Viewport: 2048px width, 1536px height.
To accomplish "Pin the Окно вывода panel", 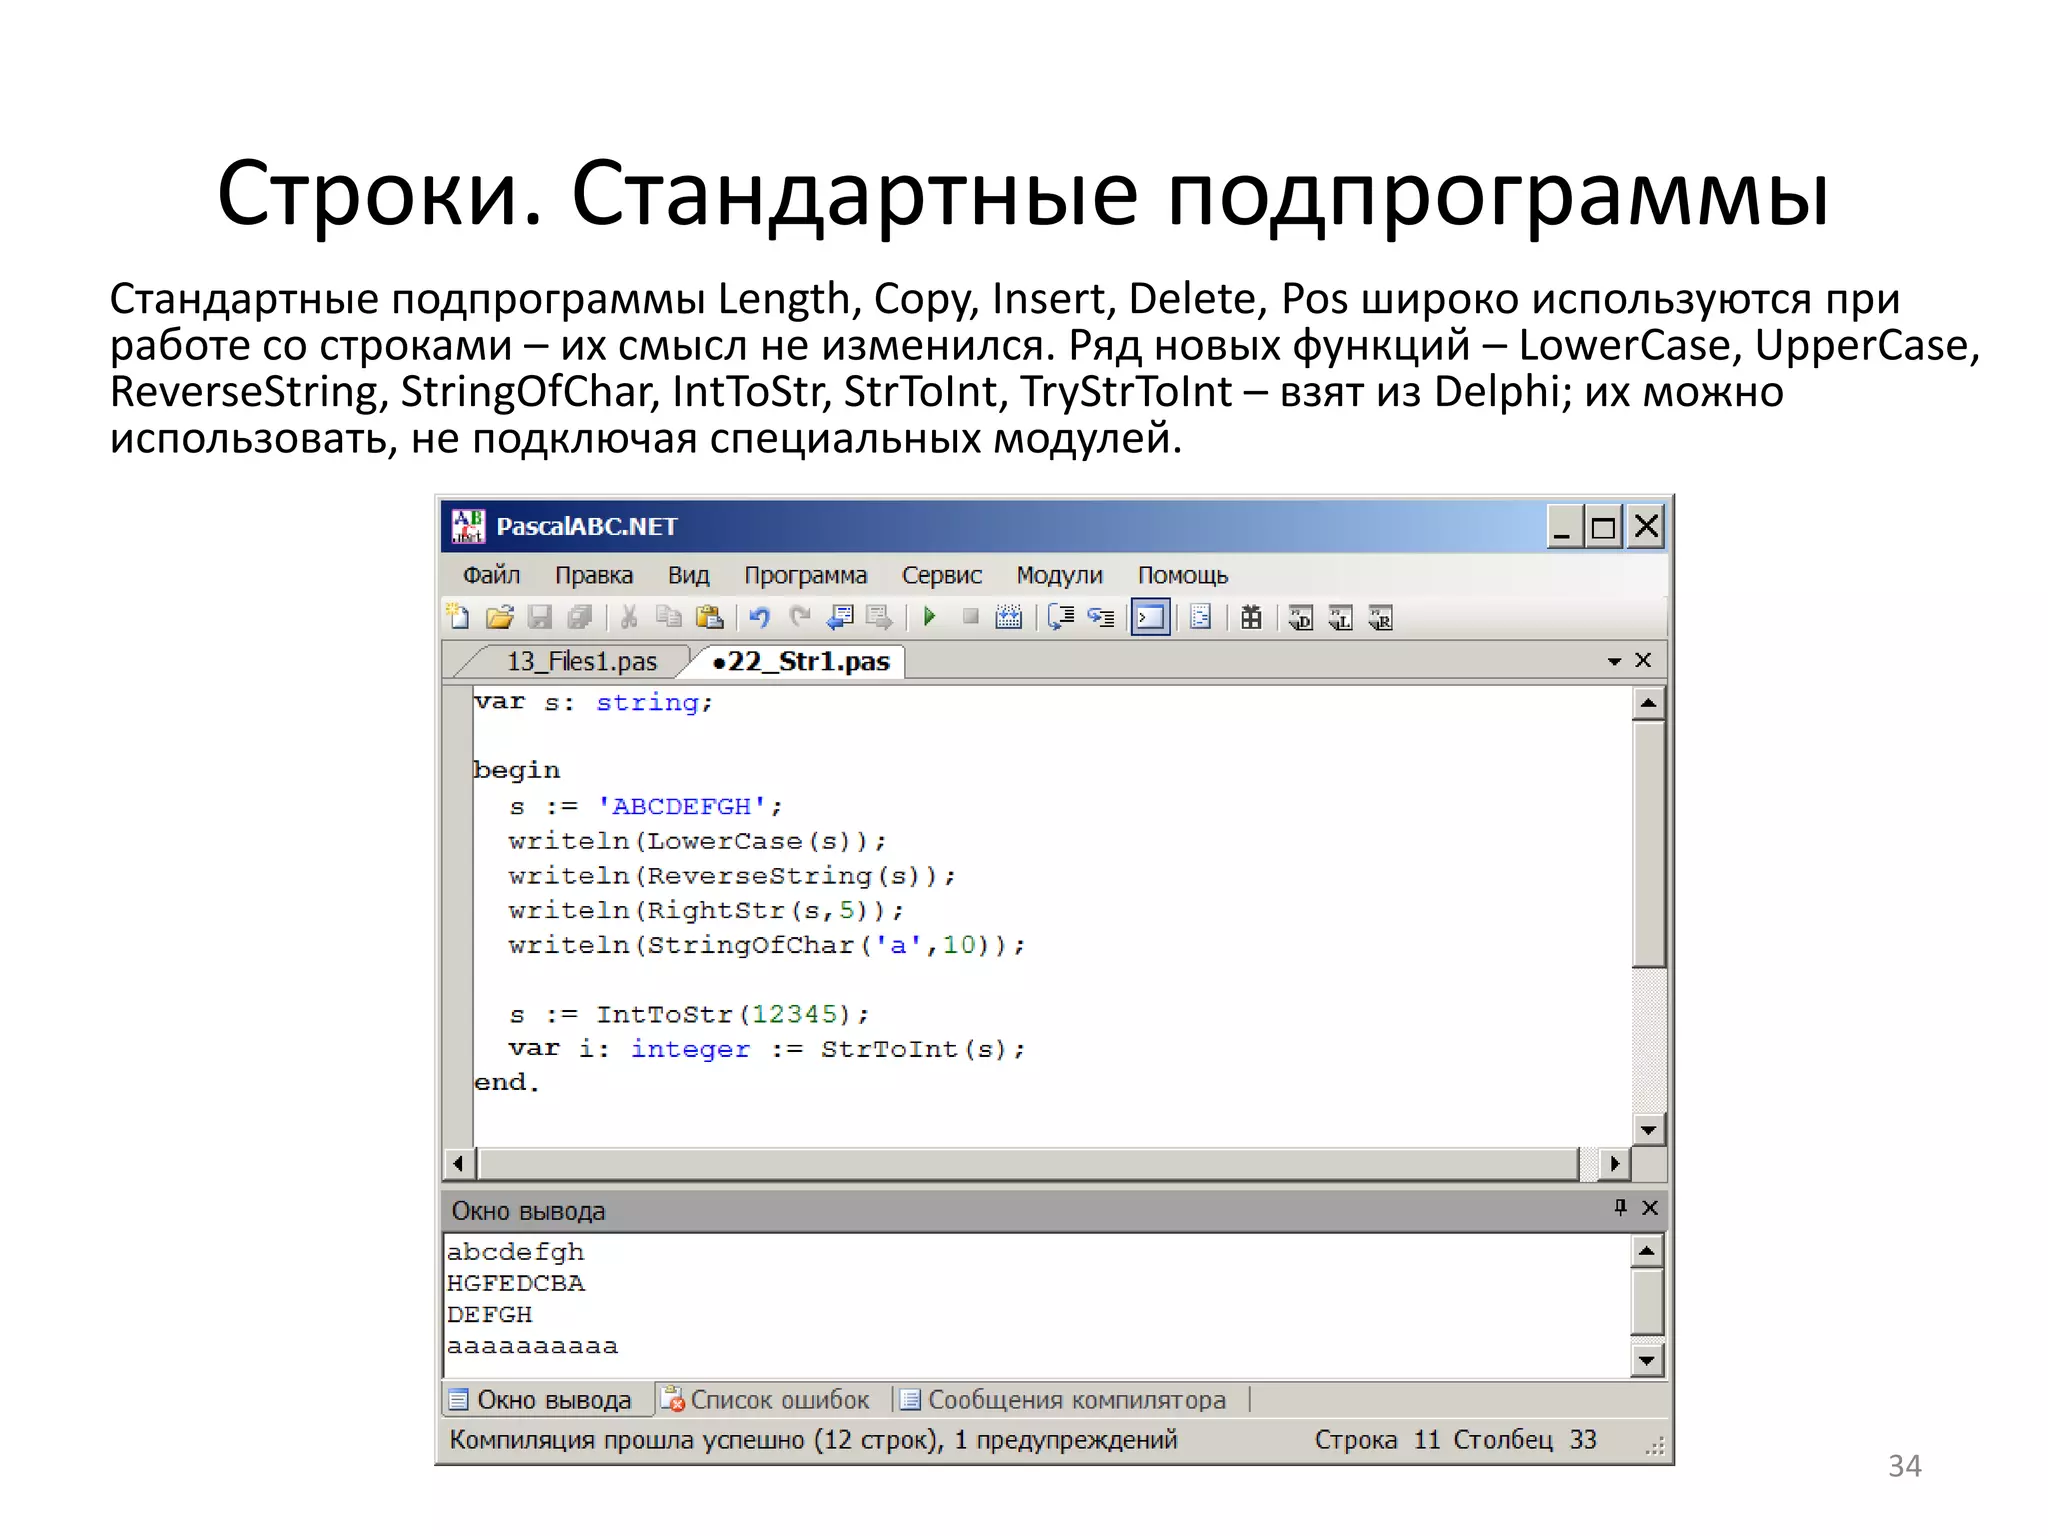I will (1620, 1207).
